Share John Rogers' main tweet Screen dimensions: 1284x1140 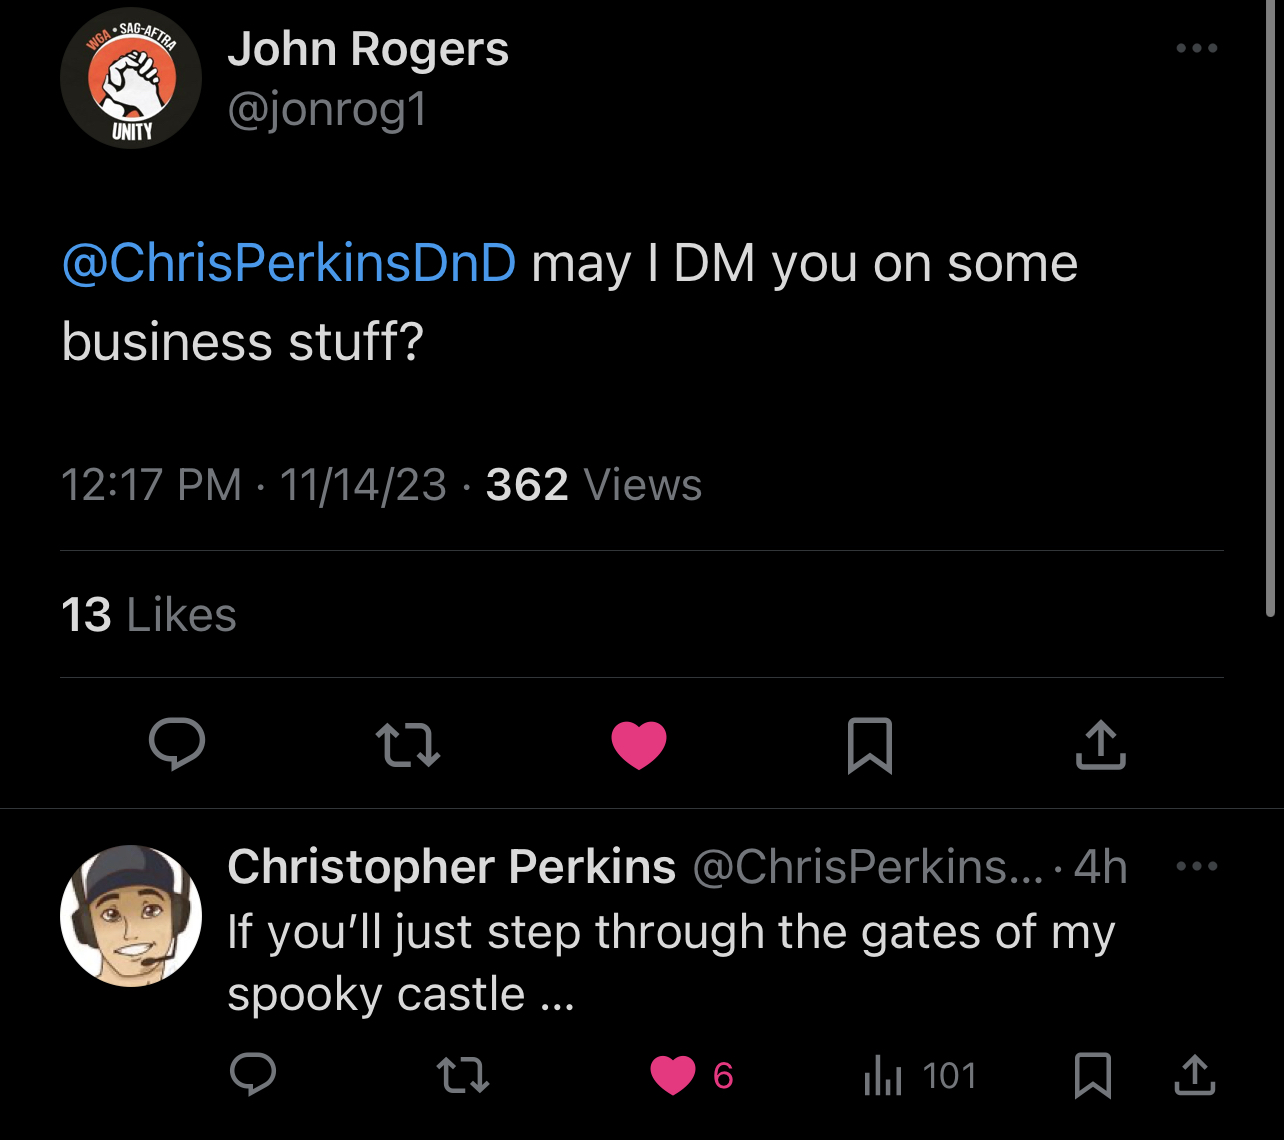pos(1100,745)
